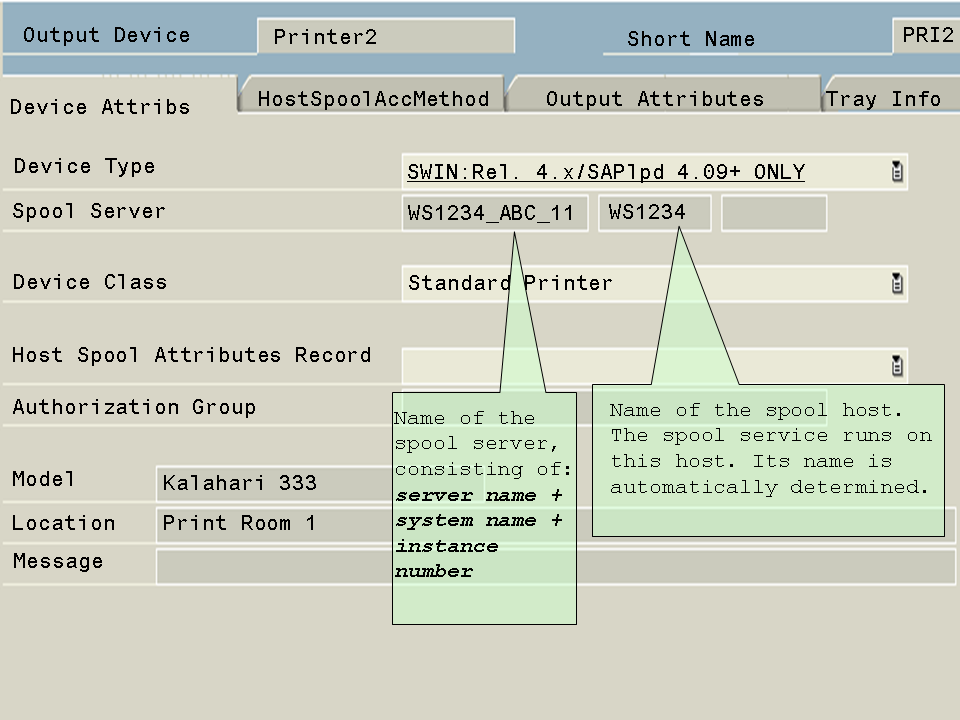Click the empty field right of WS1234
The height and width of the screenshot is (720, 960).
click(773, 213)
